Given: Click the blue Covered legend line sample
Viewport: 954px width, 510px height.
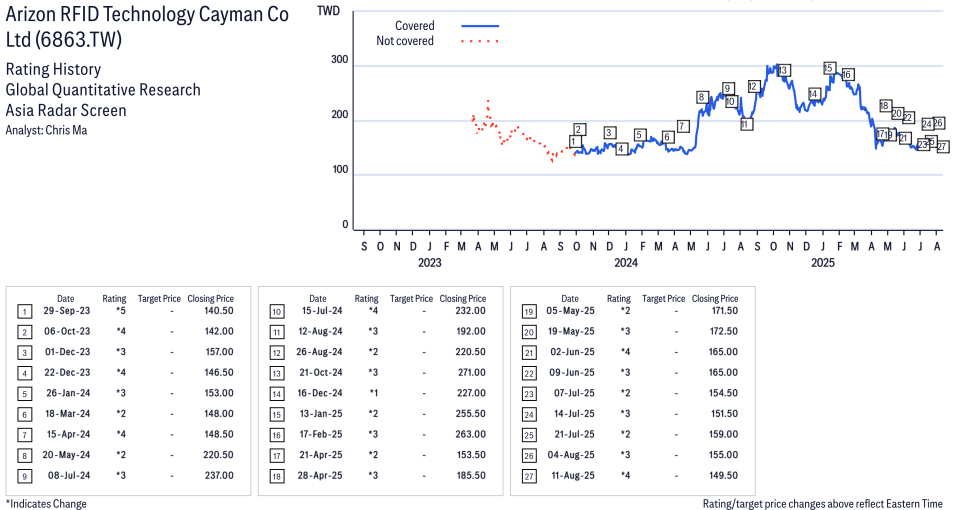Looking at the screenshot, I should point(480,26).
